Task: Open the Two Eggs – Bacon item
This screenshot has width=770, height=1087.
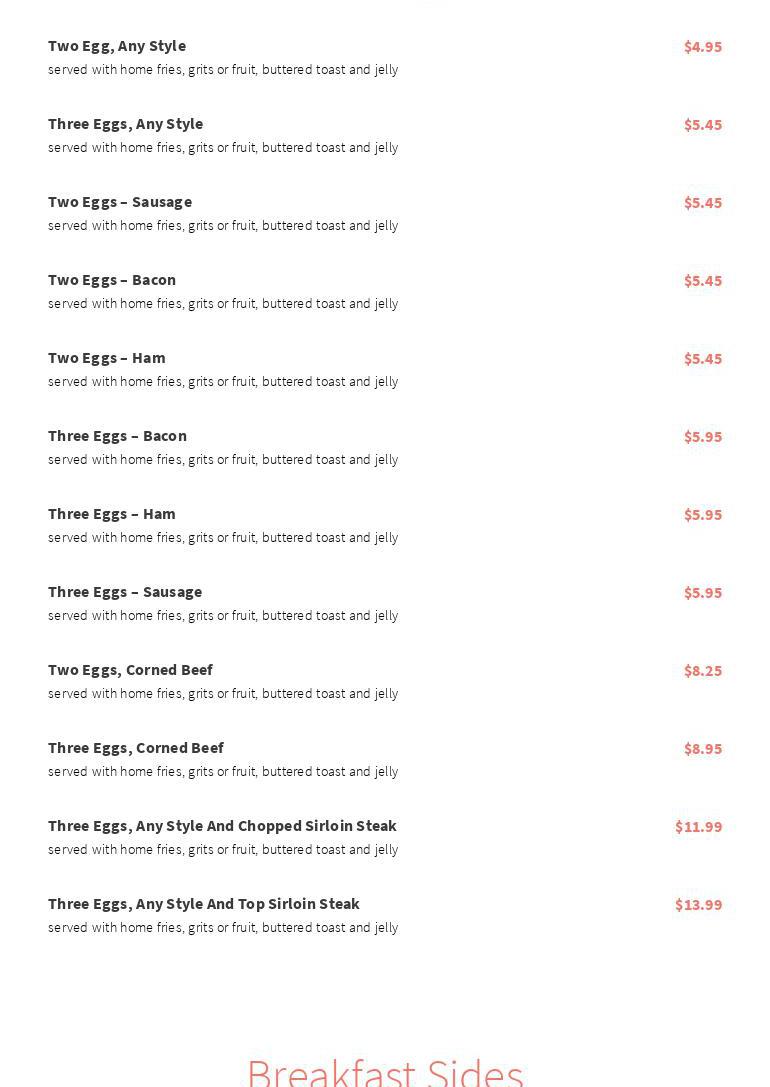Action: [x=112, y=280]
